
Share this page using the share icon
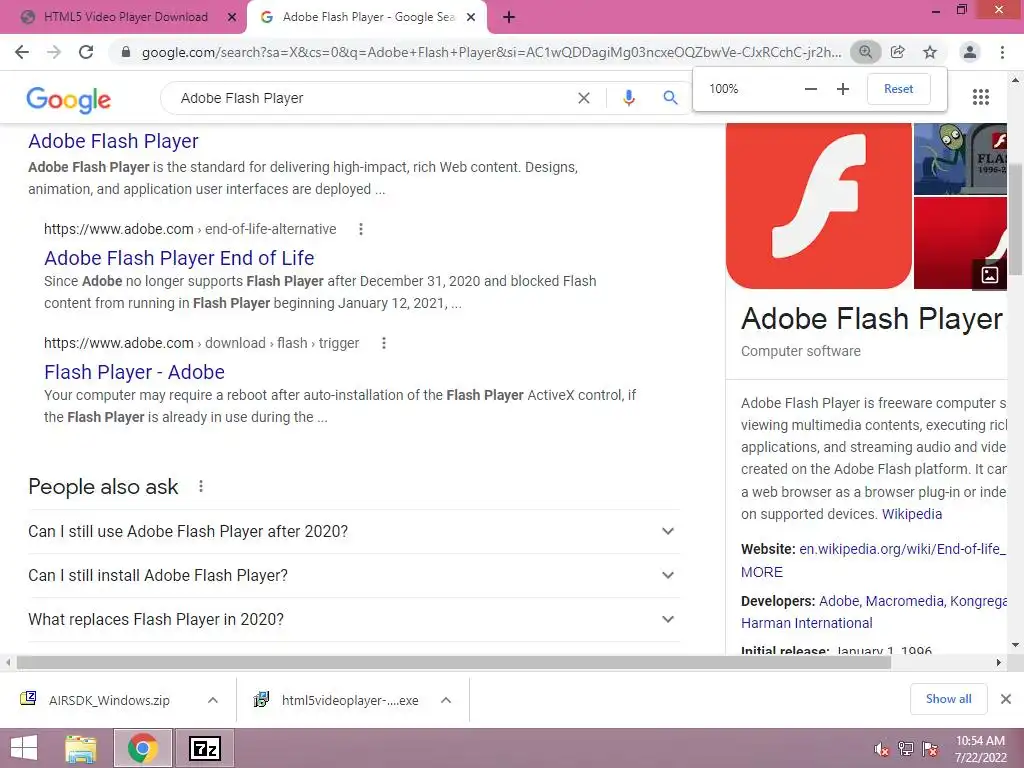tap(898, 52)
